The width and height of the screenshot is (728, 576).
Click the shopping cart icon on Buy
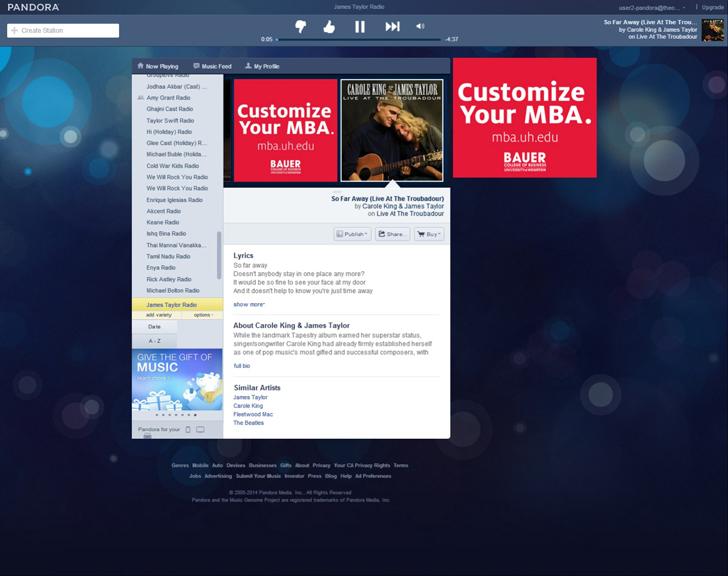[x=421, y=234]
